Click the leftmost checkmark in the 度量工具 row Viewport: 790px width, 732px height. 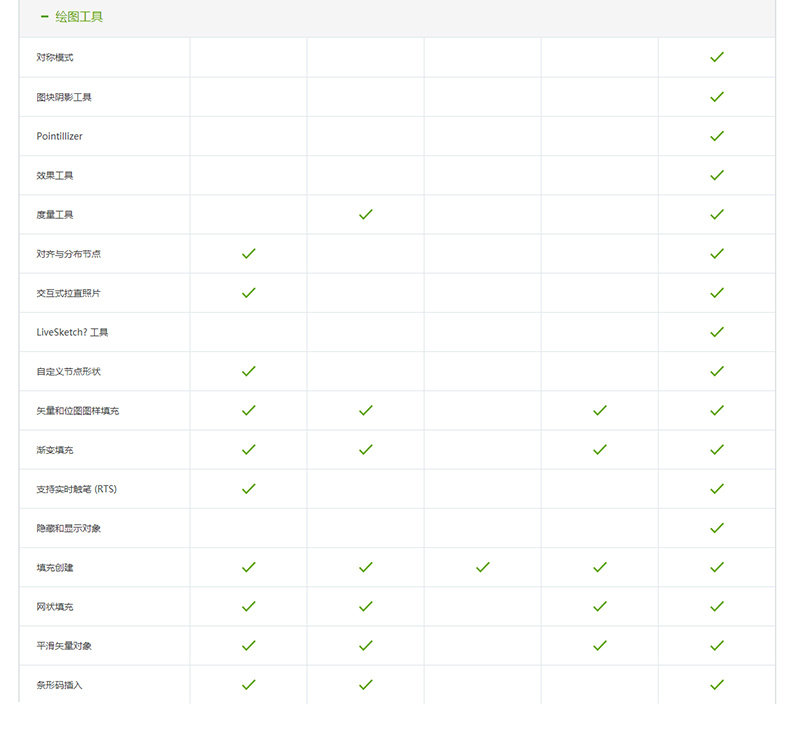366,214
